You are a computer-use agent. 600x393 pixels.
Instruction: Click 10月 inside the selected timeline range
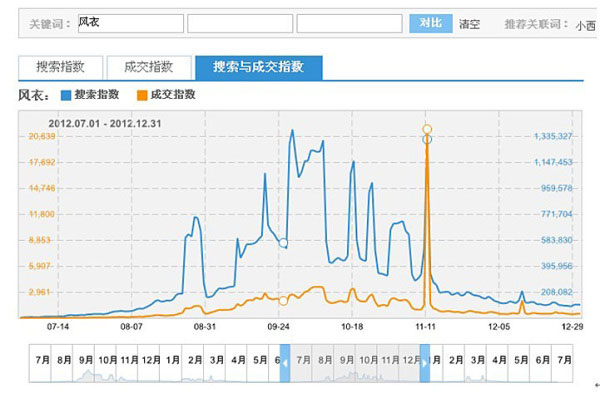[368, 360]
